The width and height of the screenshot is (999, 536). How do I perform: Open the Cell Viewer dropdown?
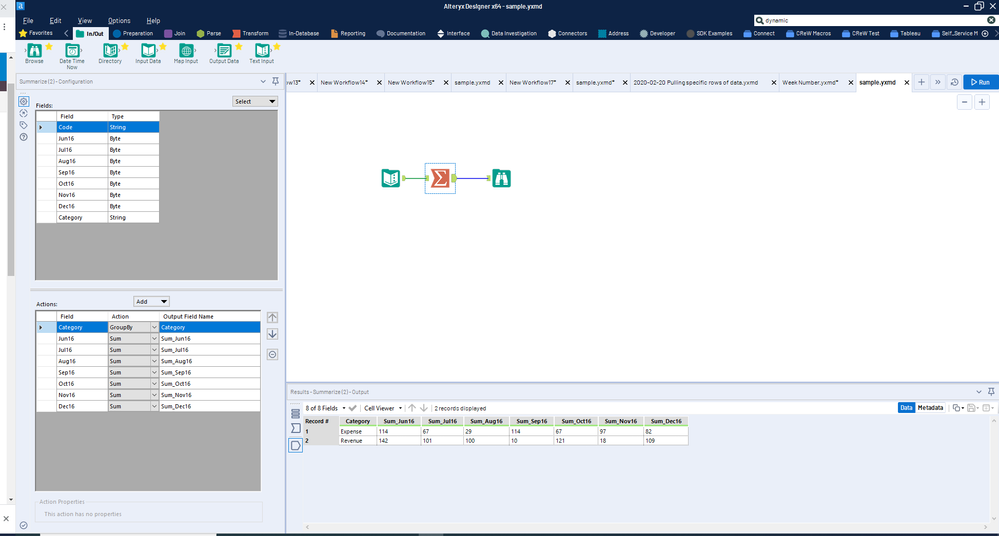383,408
